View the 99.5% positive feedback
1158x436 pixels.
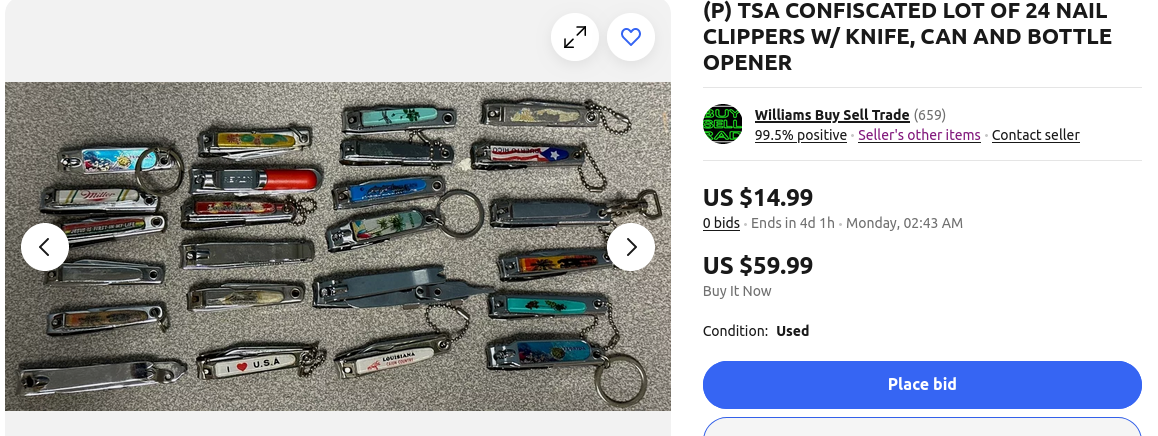point(801,134)
